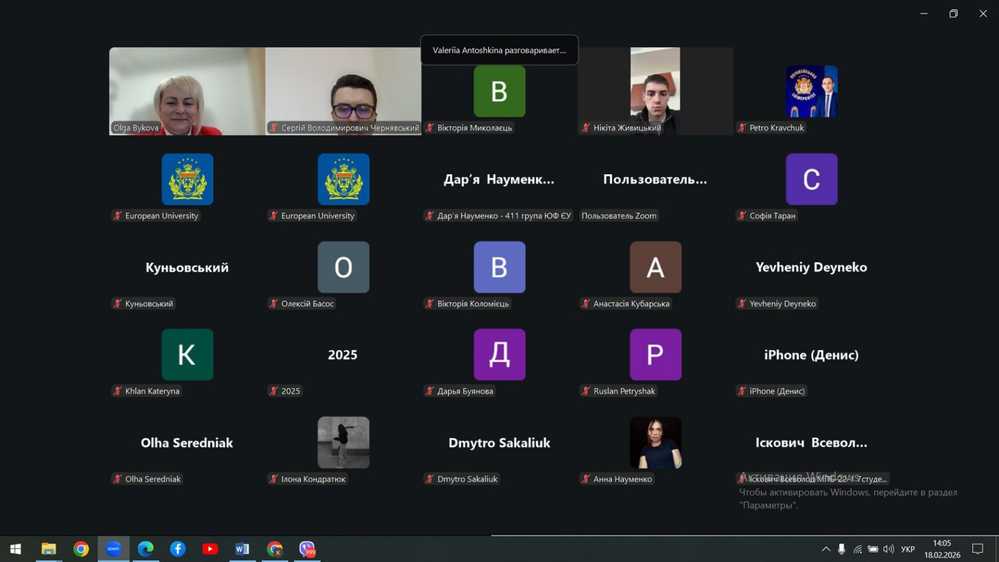999x562 pixels.
Task: Select the large 'Дар'я Науменк...' tile name
Action: tap(499, 180)
